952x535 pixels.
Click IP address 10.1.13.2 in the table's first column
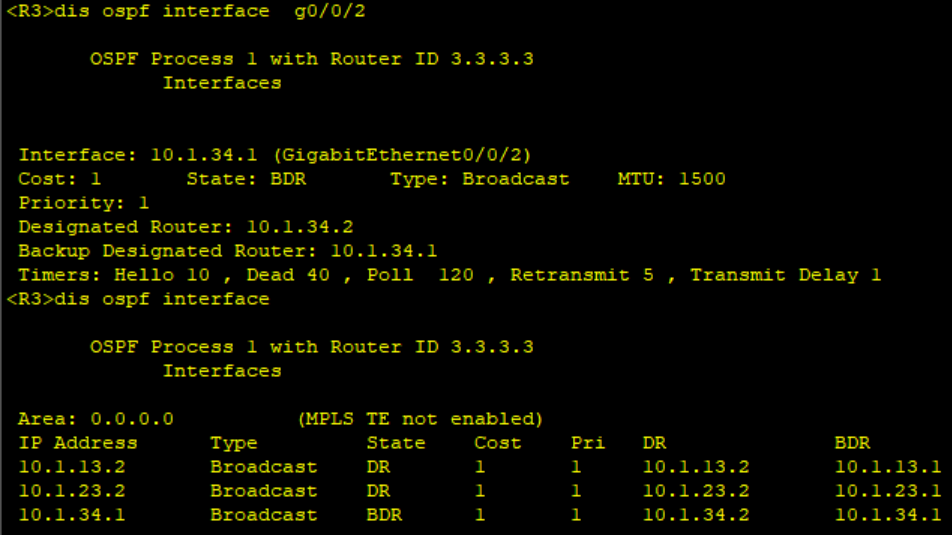(72, 467)
